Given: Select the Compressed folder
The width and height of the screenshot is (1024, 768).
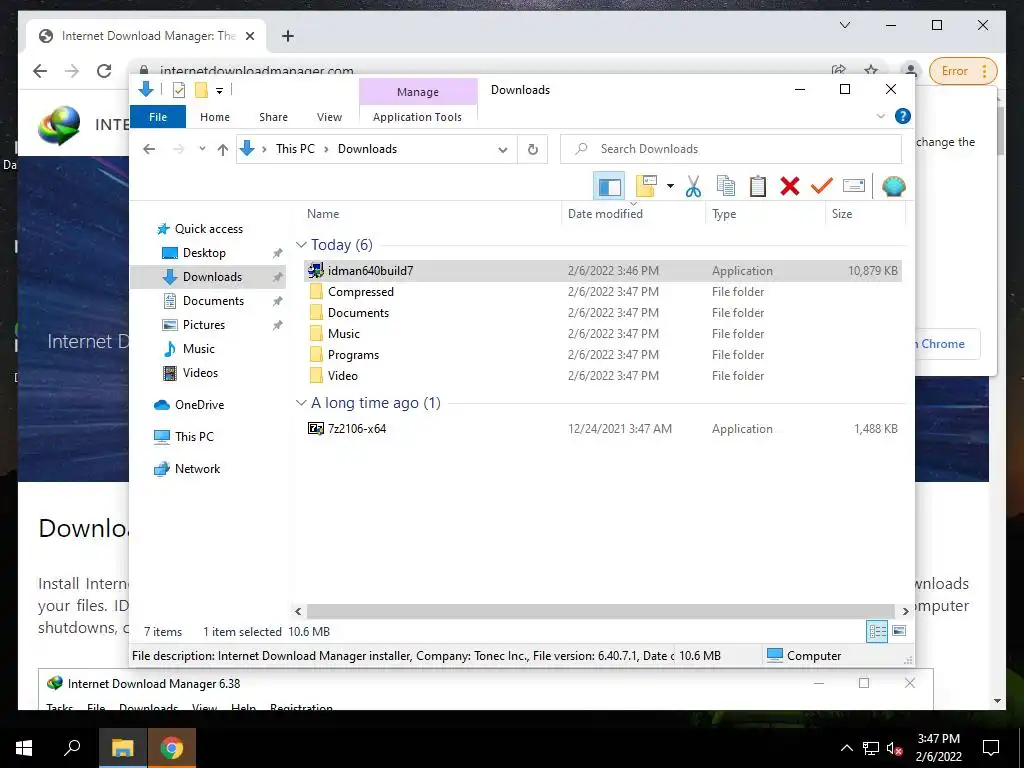Looking at the screenshot, I should tap(603, 292).
